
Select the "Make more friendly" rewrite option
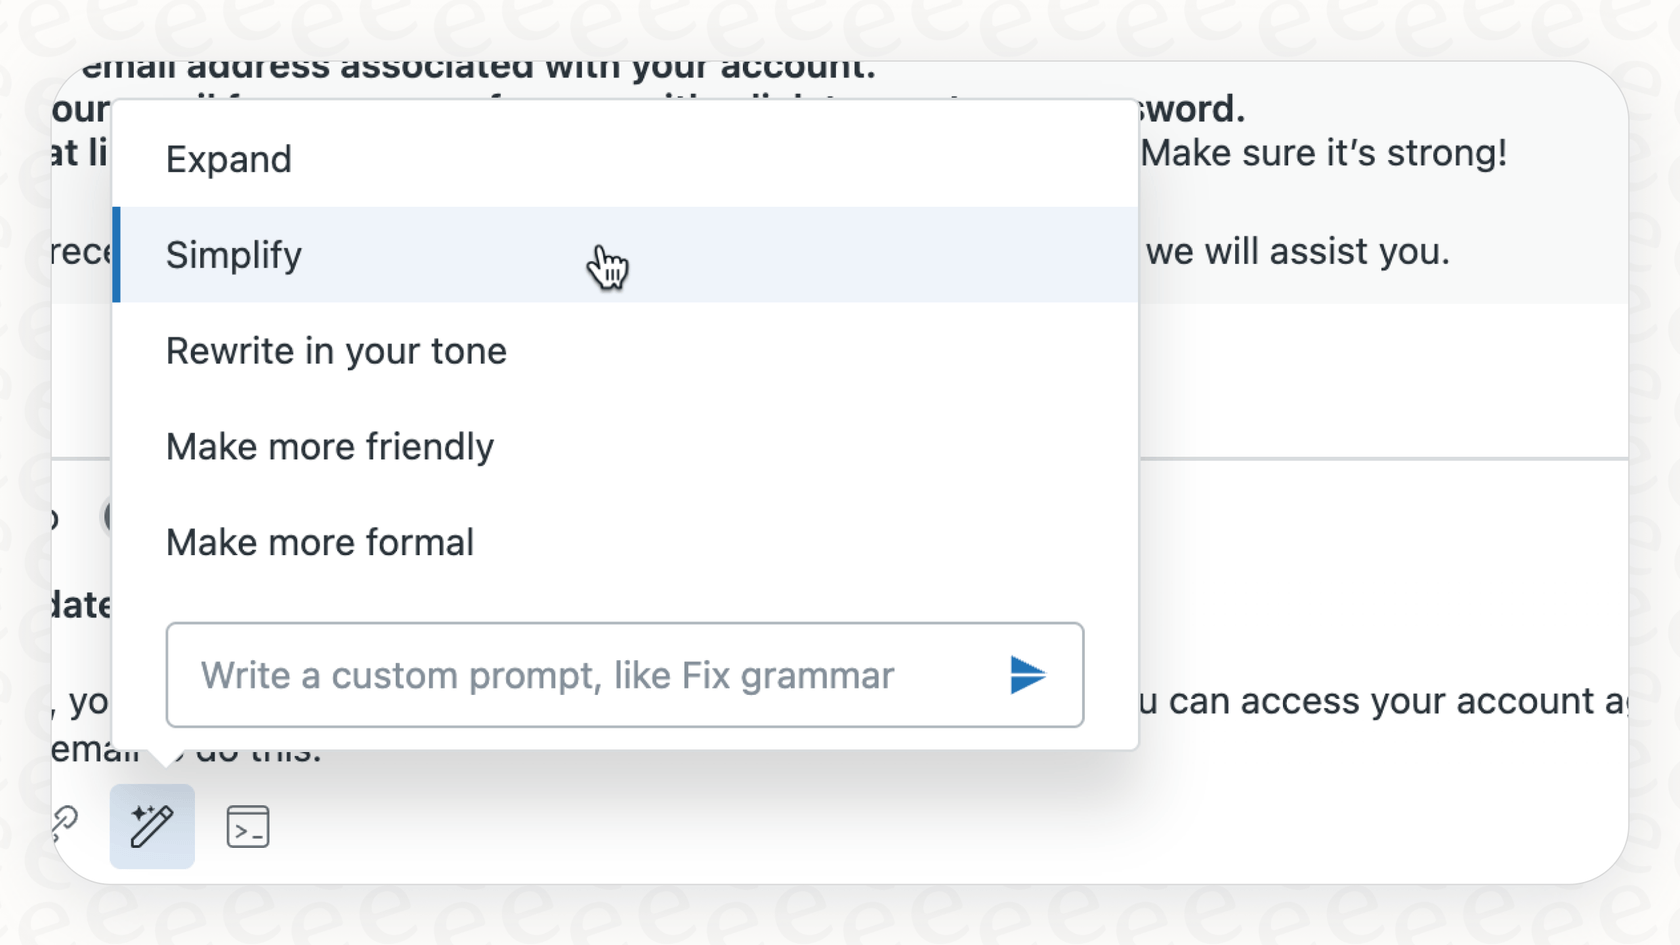click(330, 446)
